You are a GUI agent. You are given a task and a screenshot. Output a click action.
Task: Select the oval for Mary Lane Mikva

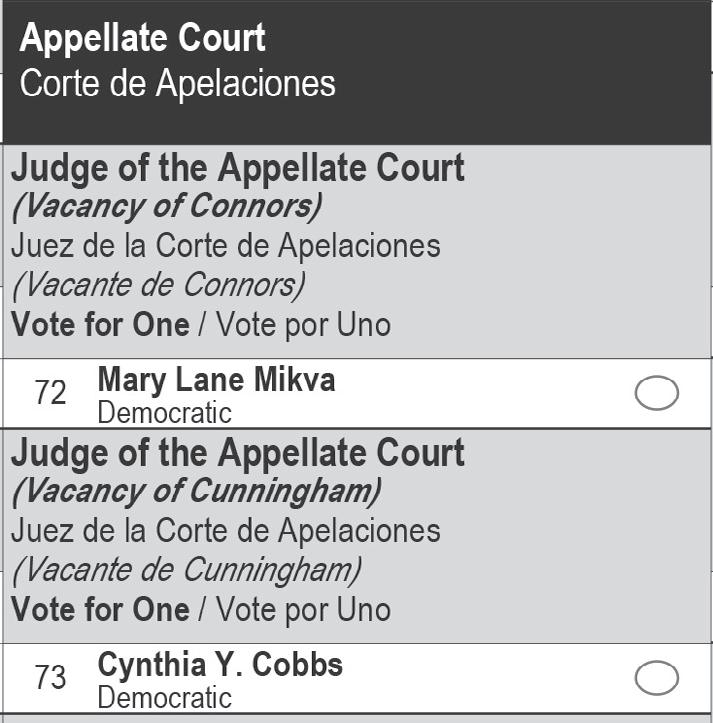coord(656,394)
